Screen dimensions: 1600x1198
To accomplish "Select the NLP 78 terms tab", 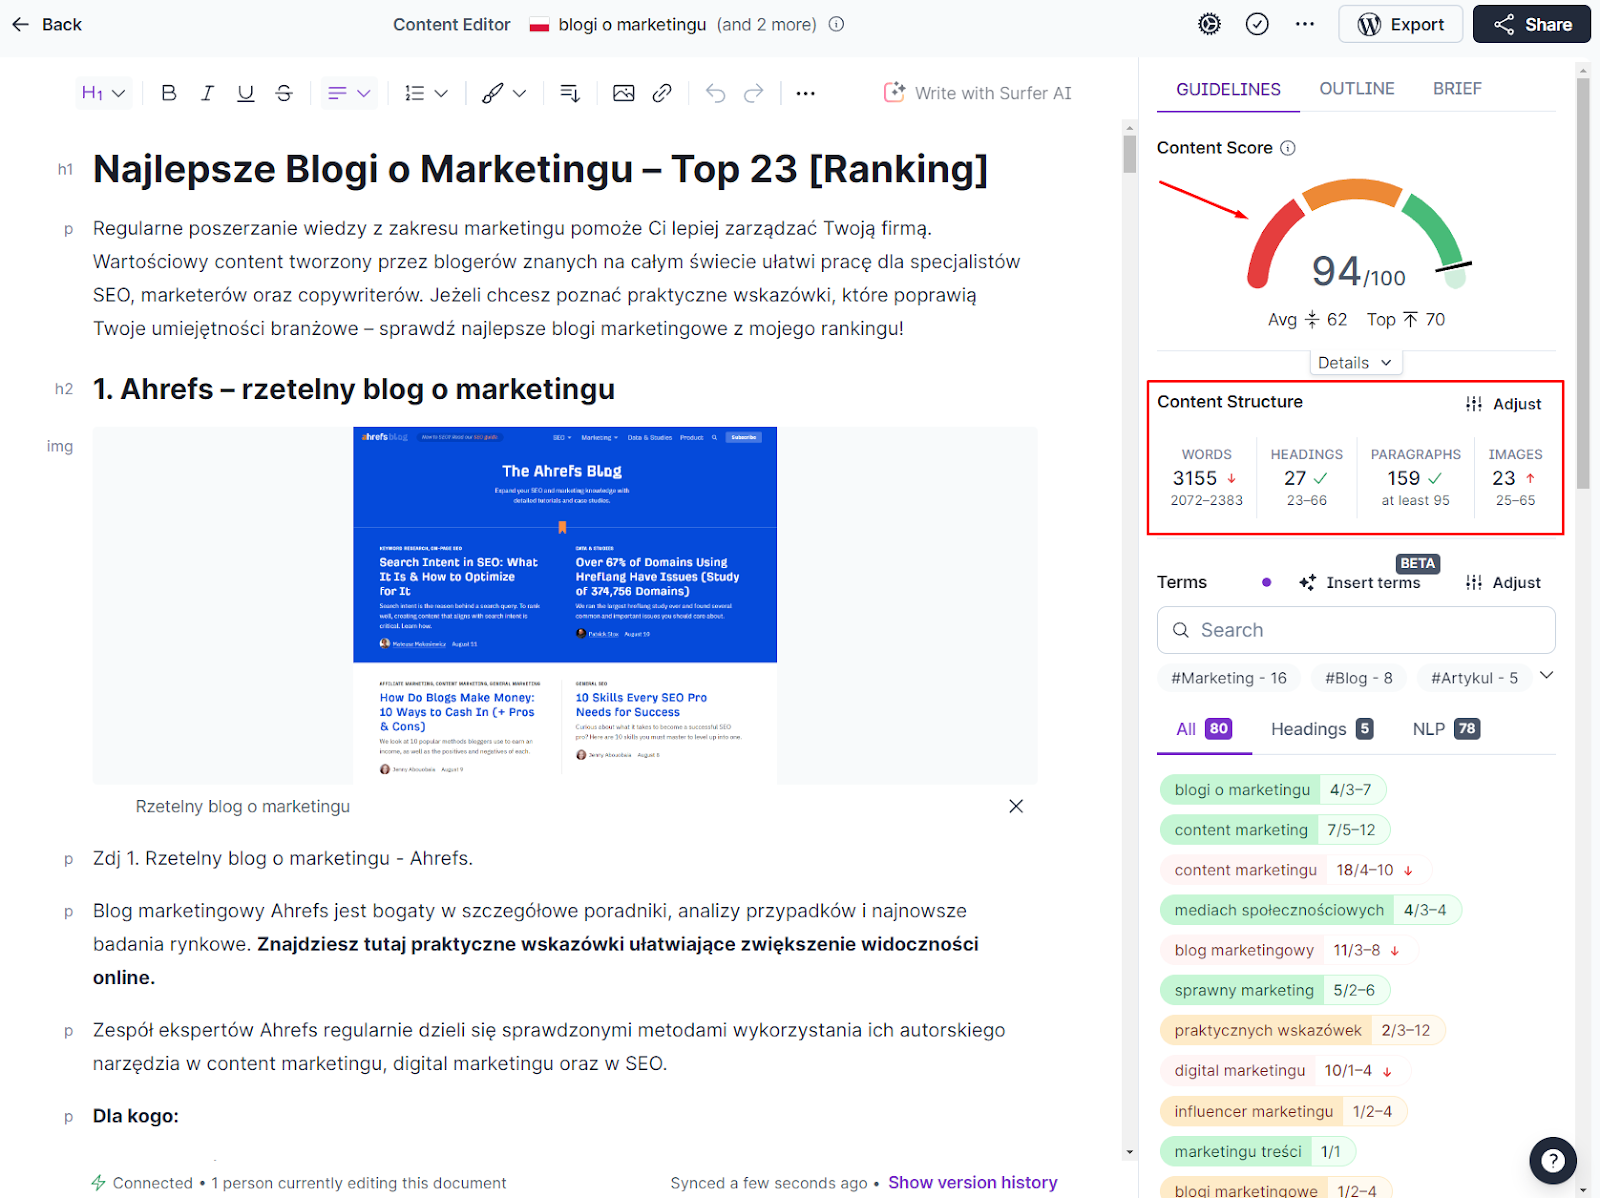I will click(x=1446, y=729).
